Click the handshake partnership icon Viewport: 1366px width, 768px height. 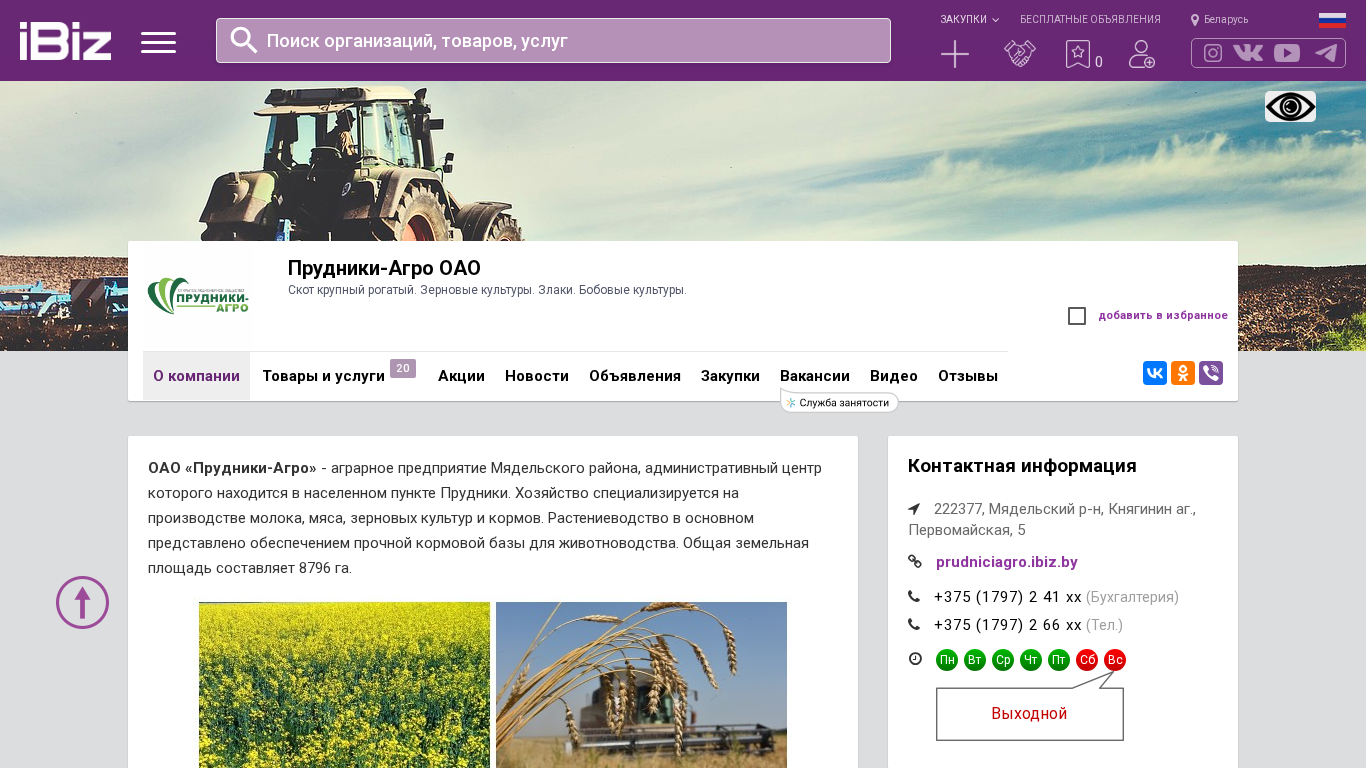(x=1019, y=54)
